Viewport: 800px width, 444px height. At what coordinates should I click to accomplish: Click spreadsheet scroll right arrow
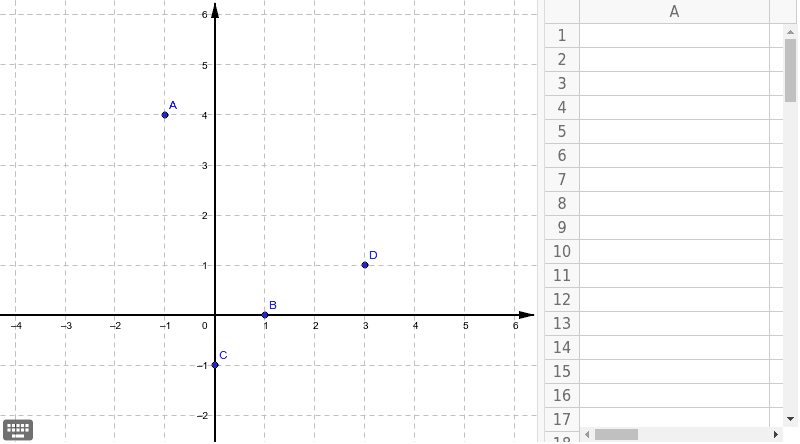pos(776,434)
